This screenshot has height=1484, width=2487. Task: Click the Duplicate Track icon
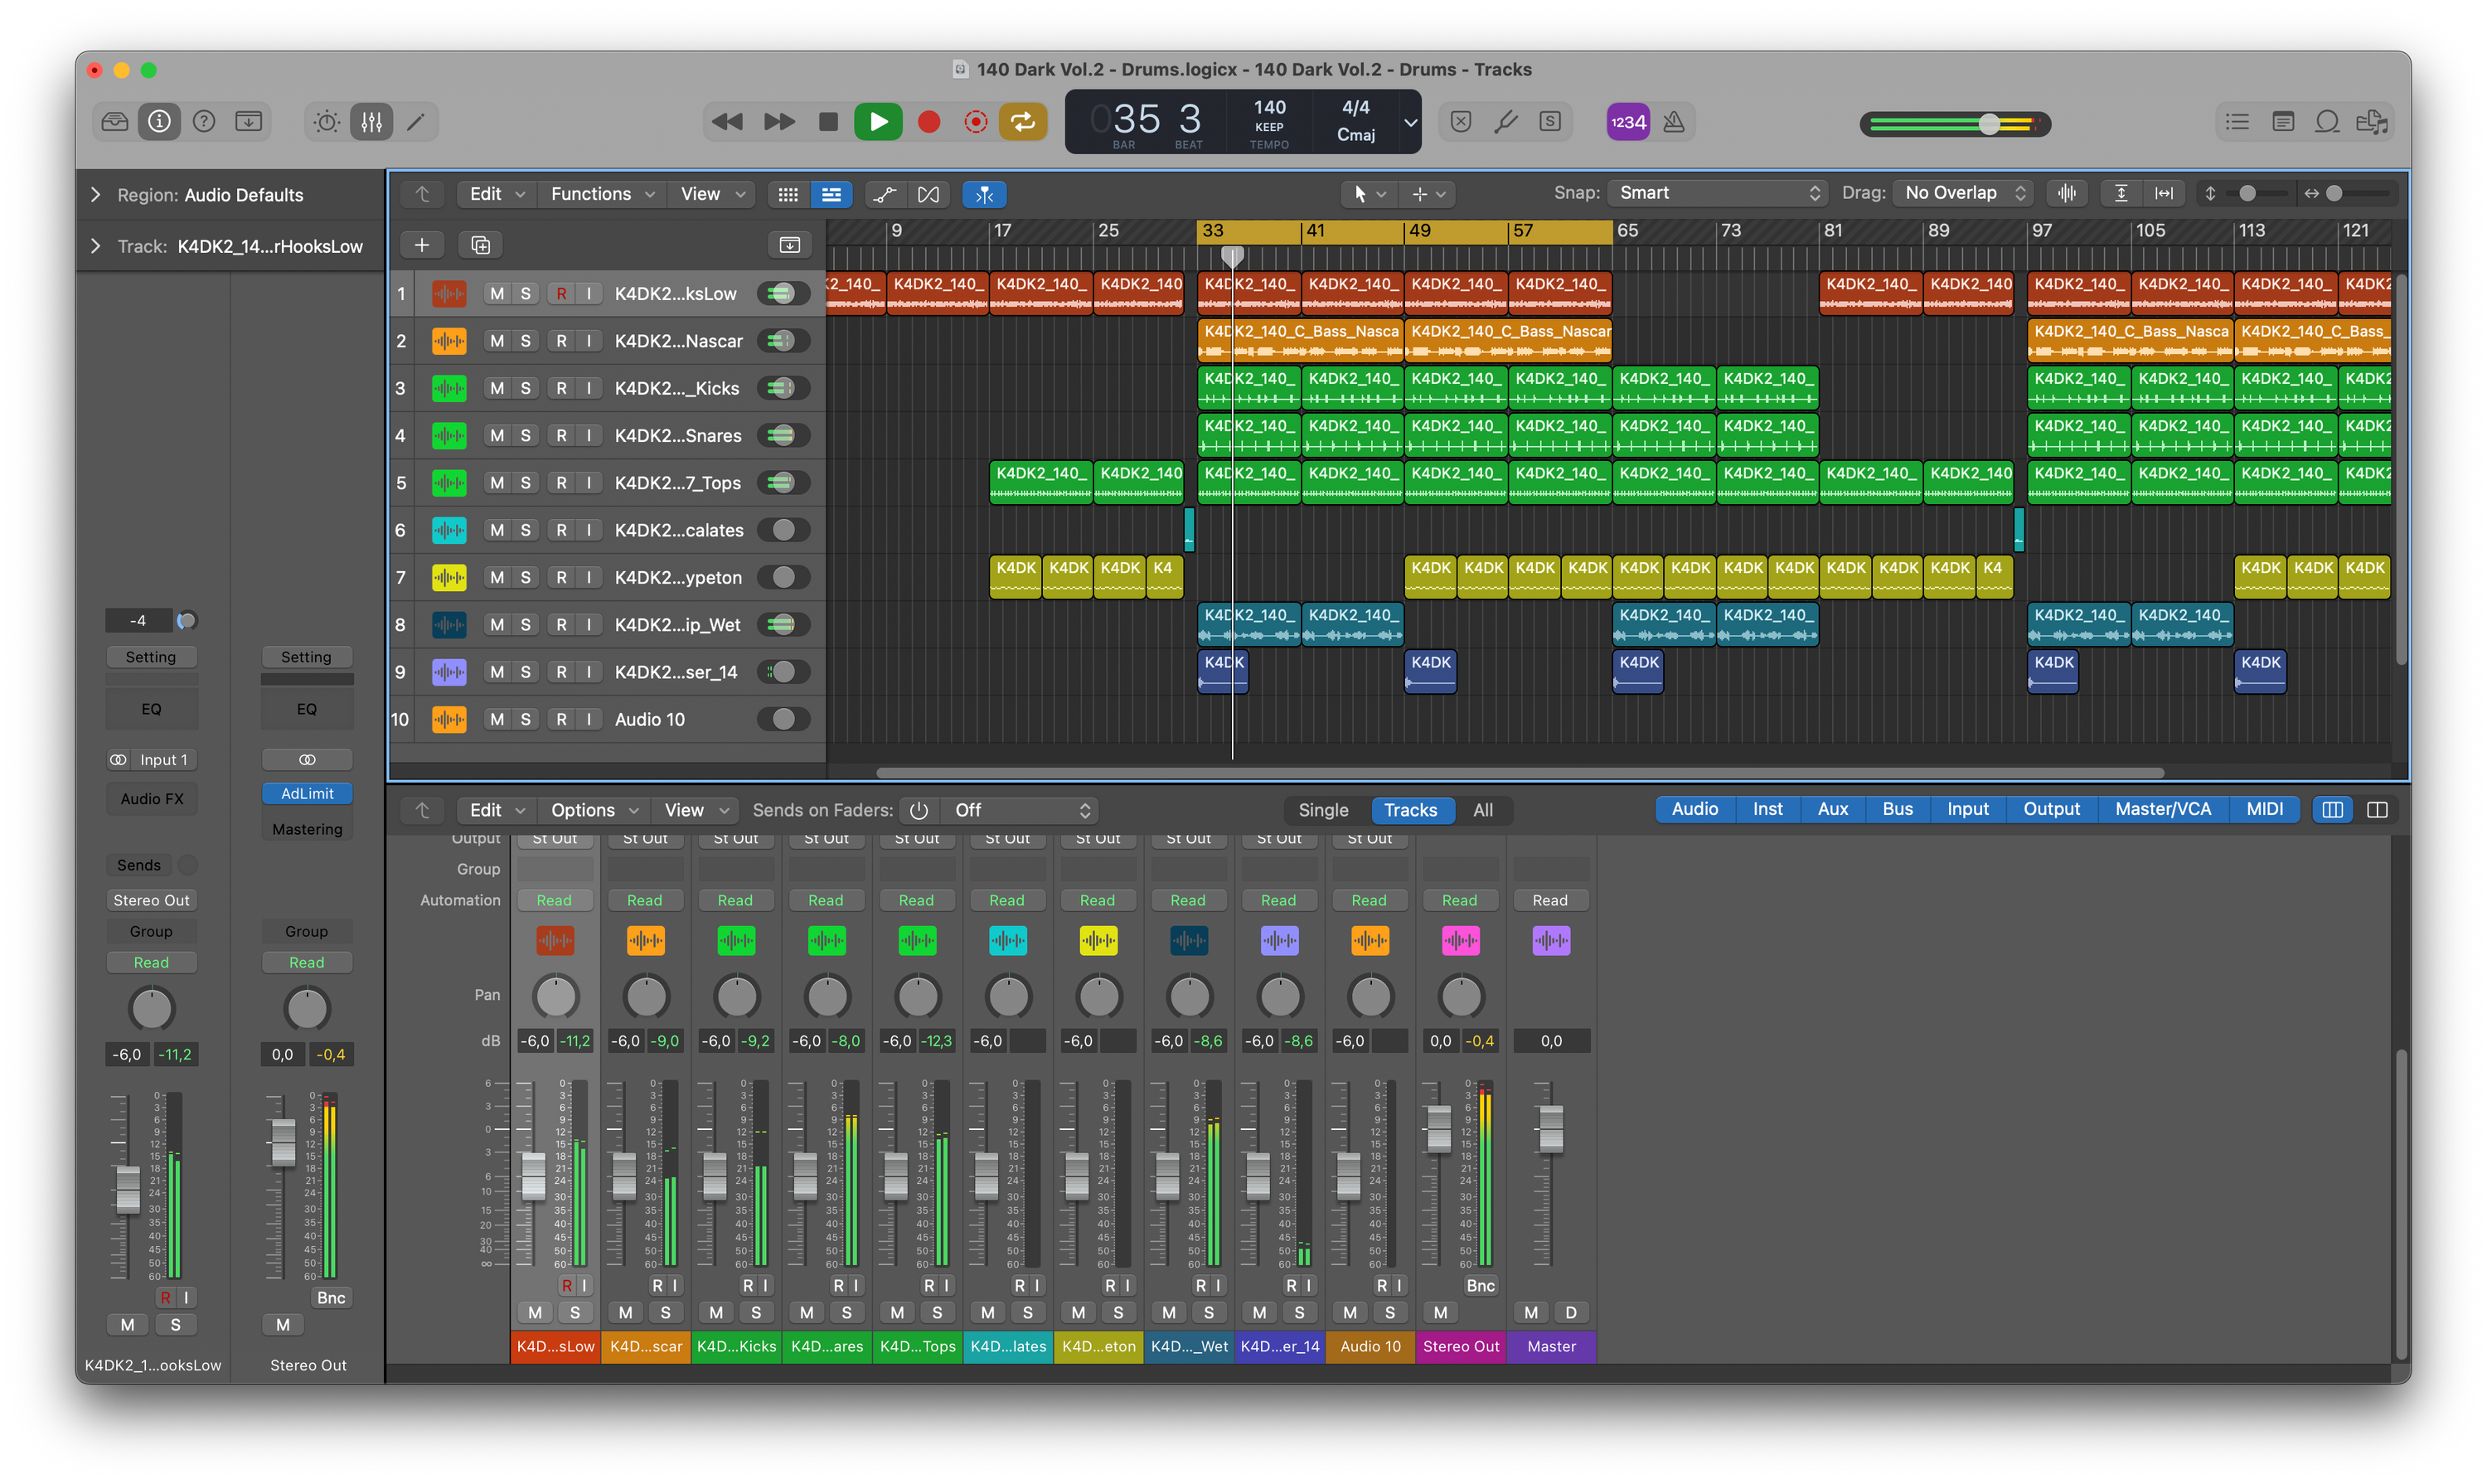[x=480, y=245]
